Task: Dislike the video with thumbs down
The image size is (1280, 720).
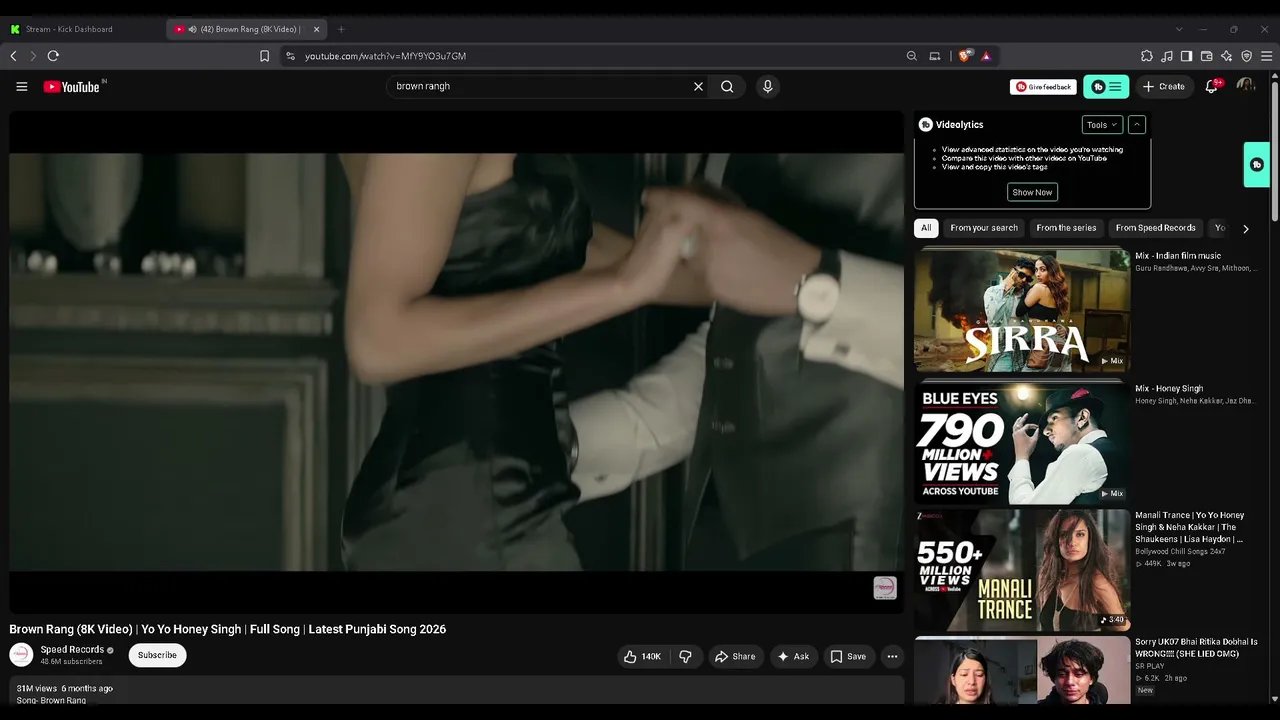Action: (686, 657)
